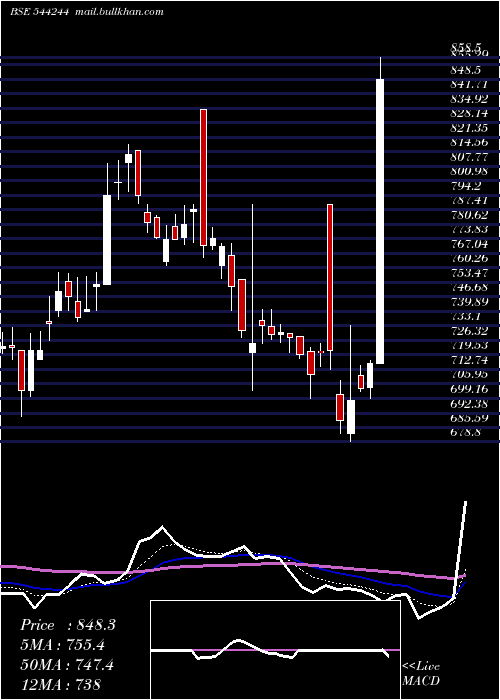Click the 794.2 price axis label
Viewport: 500px width, 700px height.
coord(466,186)
